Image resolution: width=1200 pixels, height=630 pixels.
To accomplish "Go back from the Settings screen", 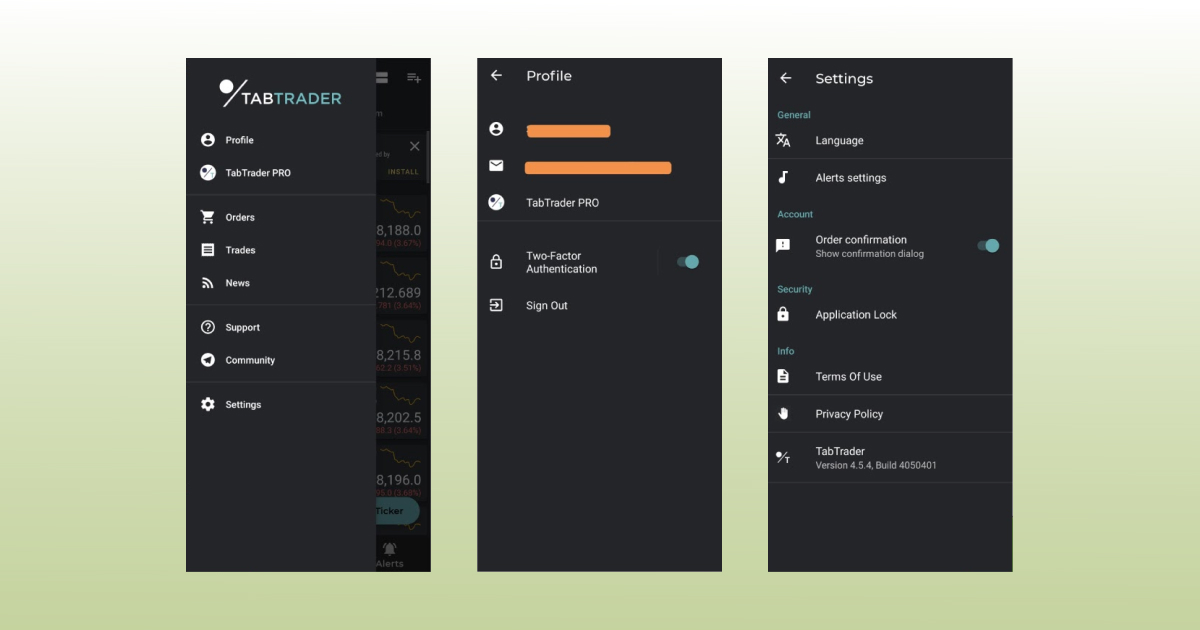I will click(x=786, y=79).
